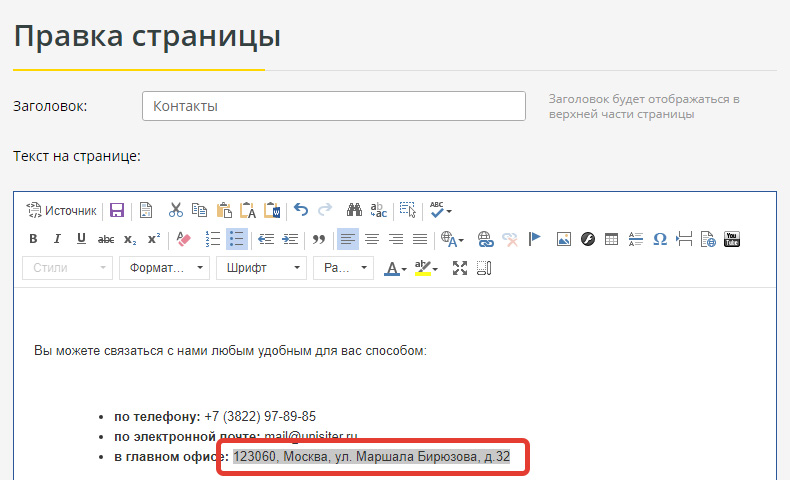Open the yellow background highlight color picker

(x=427, y=268)
